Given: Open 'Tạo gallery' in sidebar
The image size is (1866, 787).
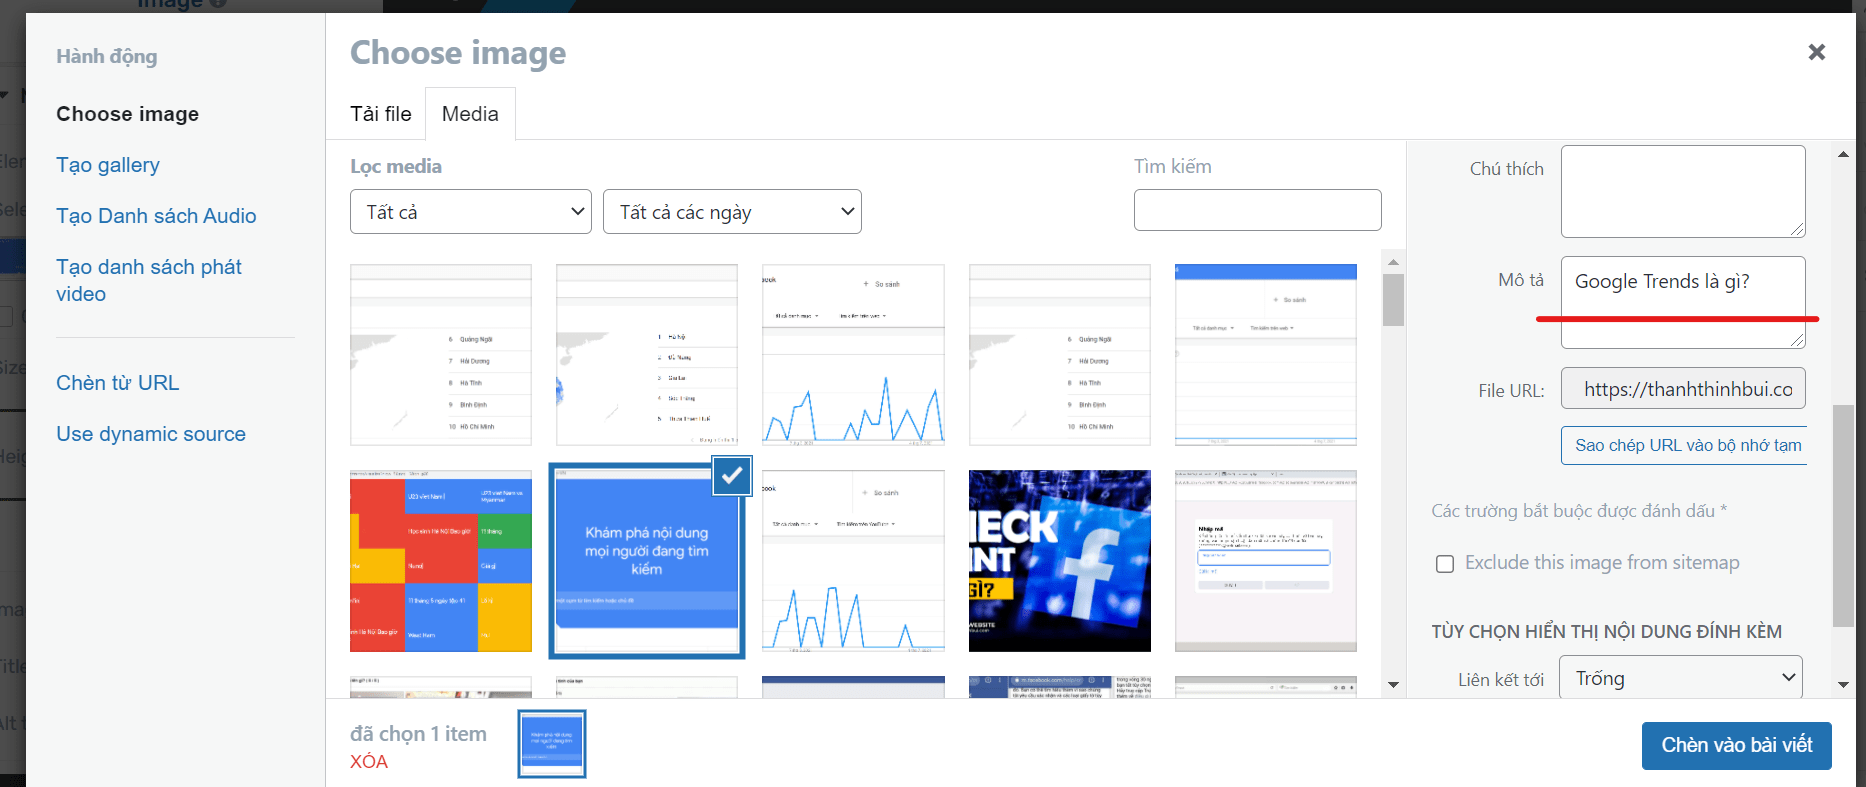Looking at the screenshot, I should 108,165.
